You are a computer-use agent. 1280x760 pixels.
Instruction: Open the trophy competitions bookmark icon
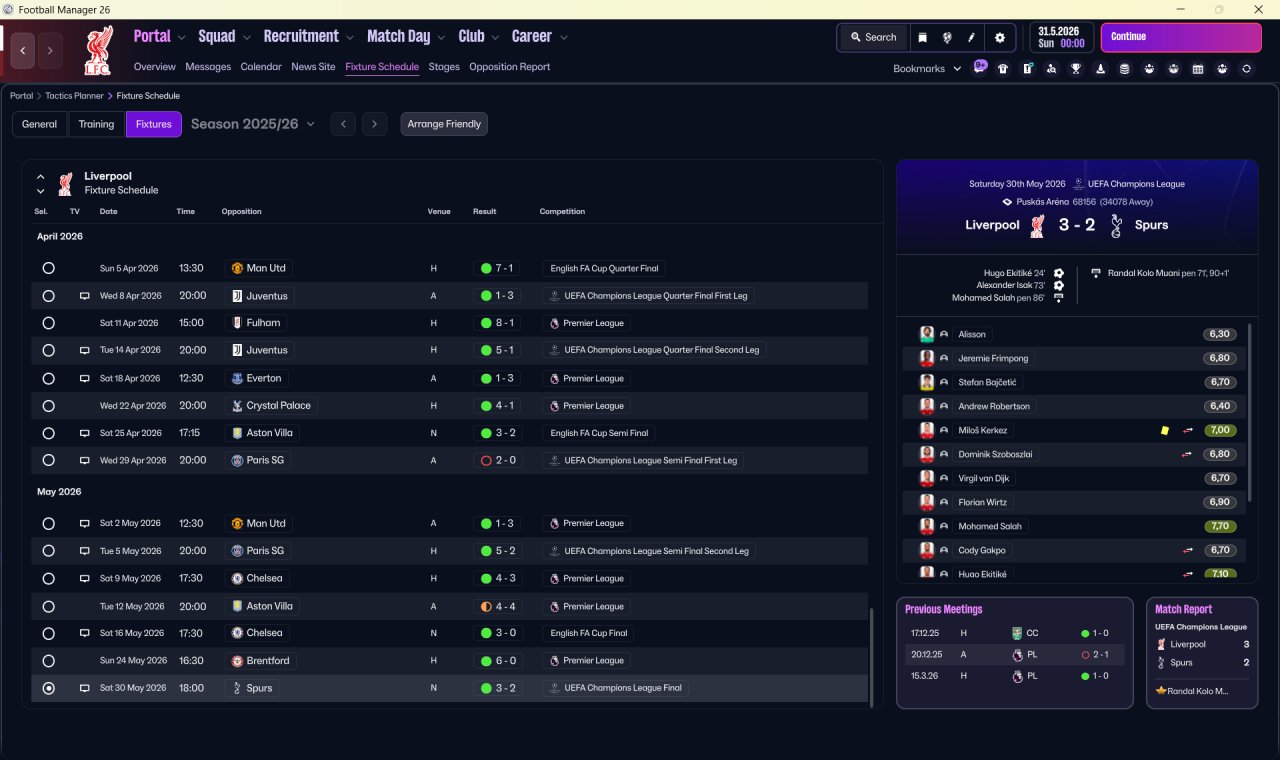click(x=1076, y=69)
